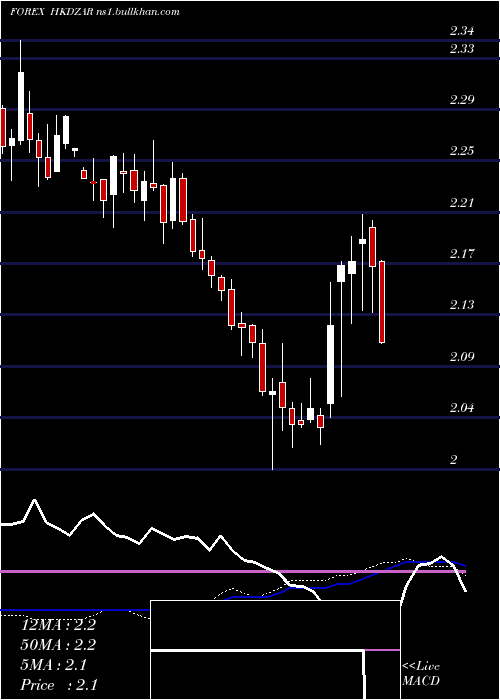Select the 2.33 price axis label
The width and height of the screenshot is (500, 700).
click(462, 48)
